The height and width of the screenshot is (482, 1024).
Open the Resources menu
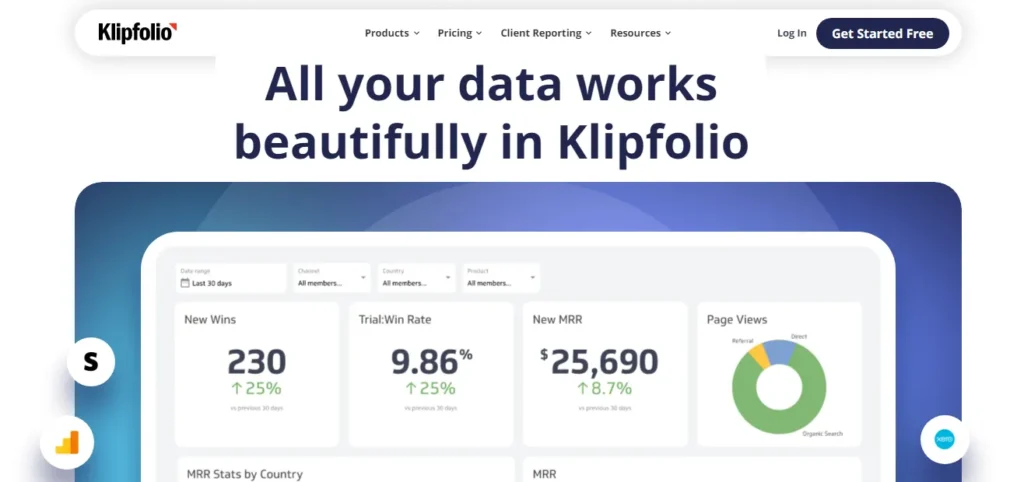[641, 33]
